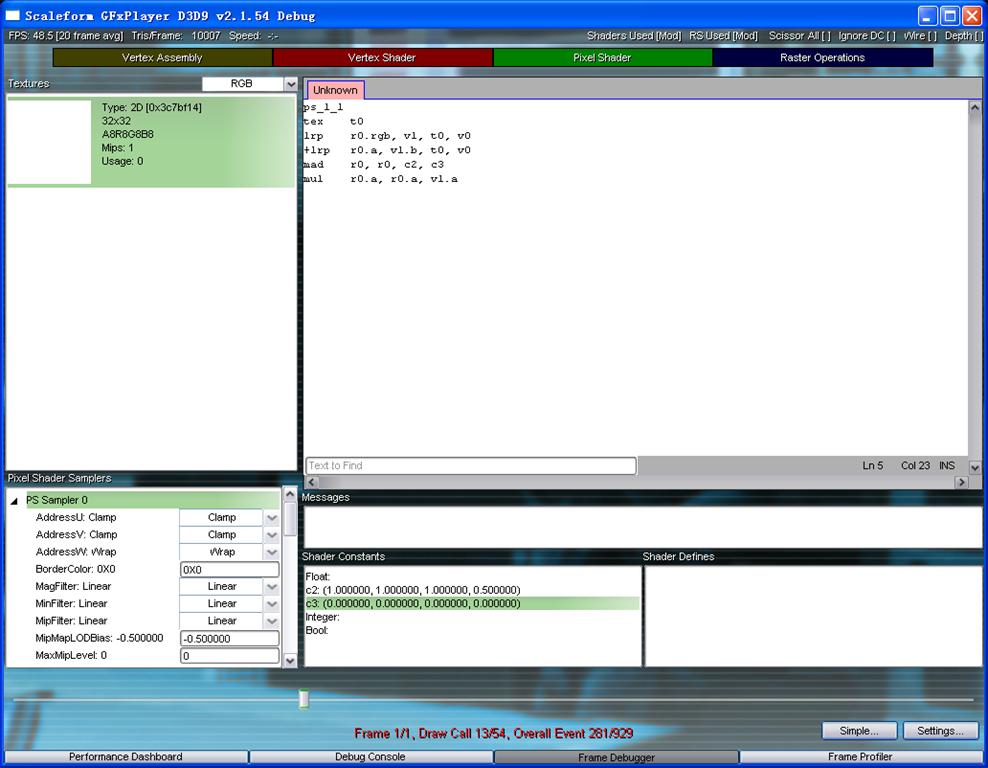Toggle Scissor All option

coord(800,36)
